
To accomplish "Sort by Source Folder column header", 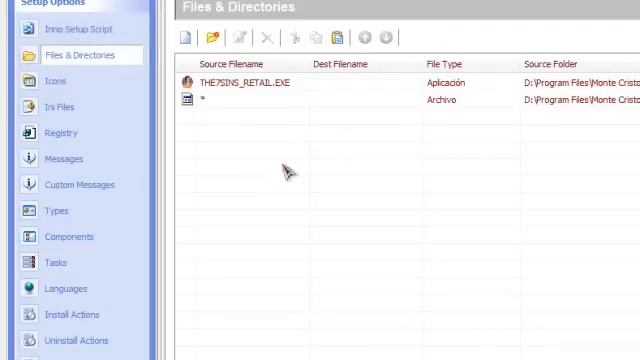I will (x=551, y=64).
